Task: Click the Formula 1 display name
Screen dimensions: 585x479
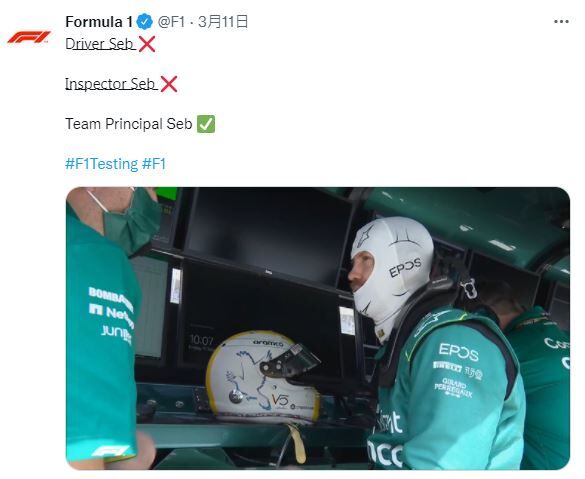Action: (x=99, y=22)
